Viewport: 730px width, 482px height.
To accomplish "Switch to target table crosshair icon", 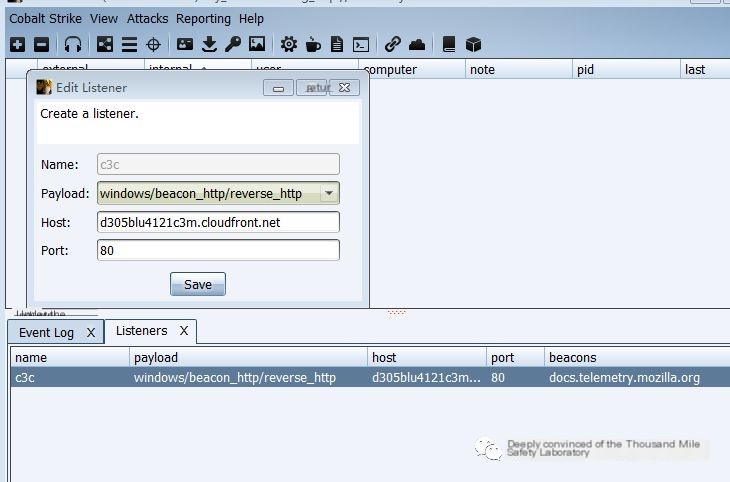I will (x=153, y=45).
